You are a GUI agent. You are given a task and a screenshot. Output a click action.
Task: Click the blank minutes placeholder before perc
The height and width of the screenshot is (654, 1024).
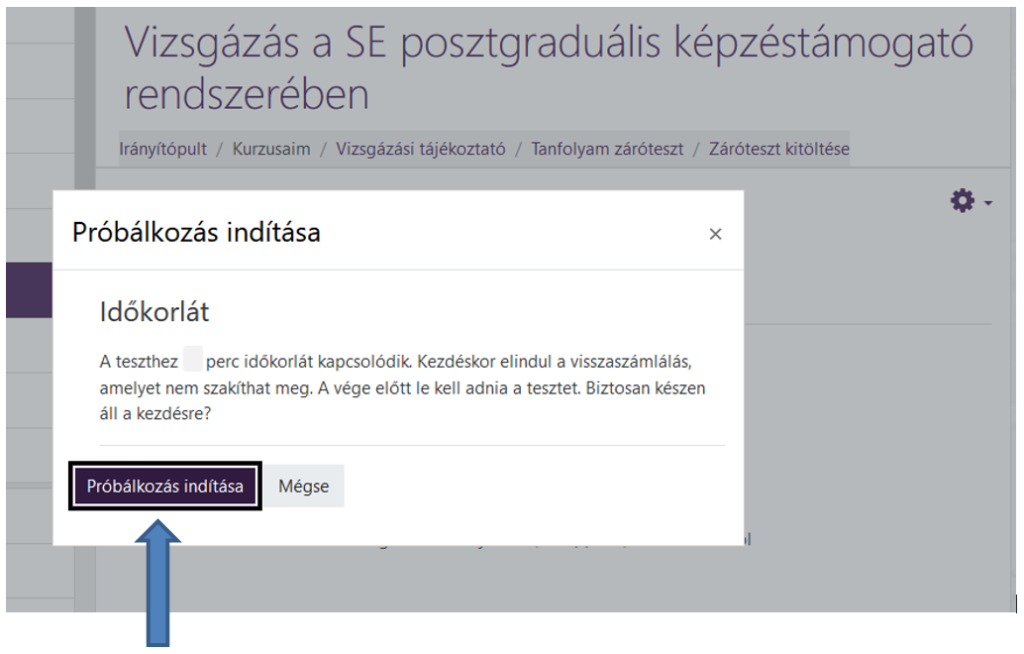coord(193,359)
